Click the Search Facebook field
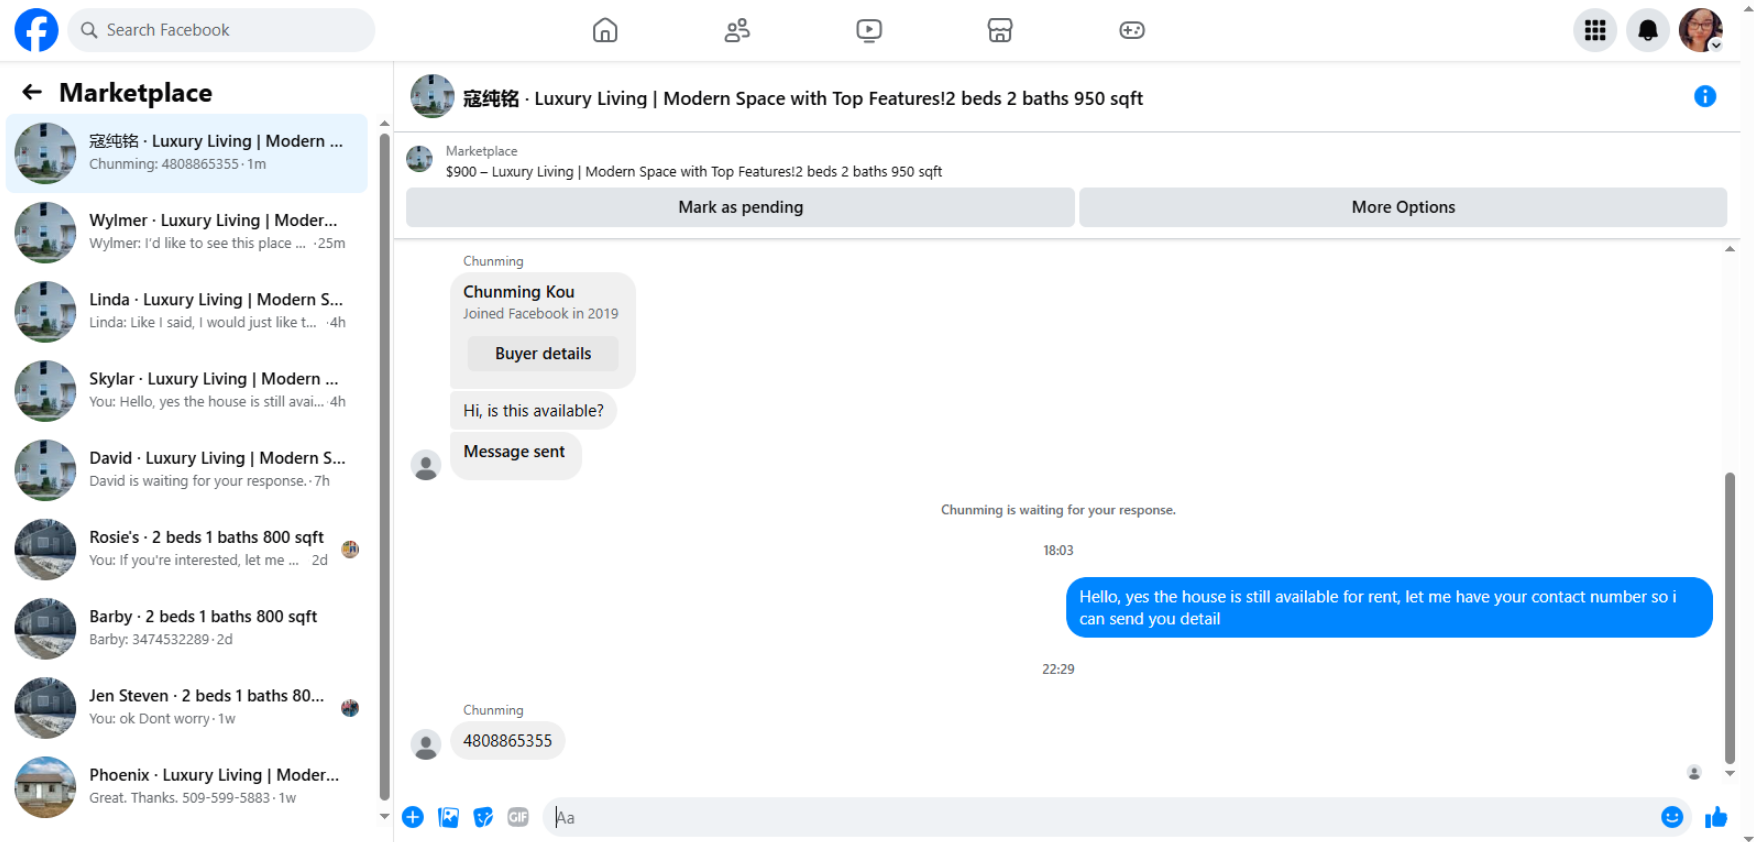Screen dimensions: 1754x842 coord(222,30)
